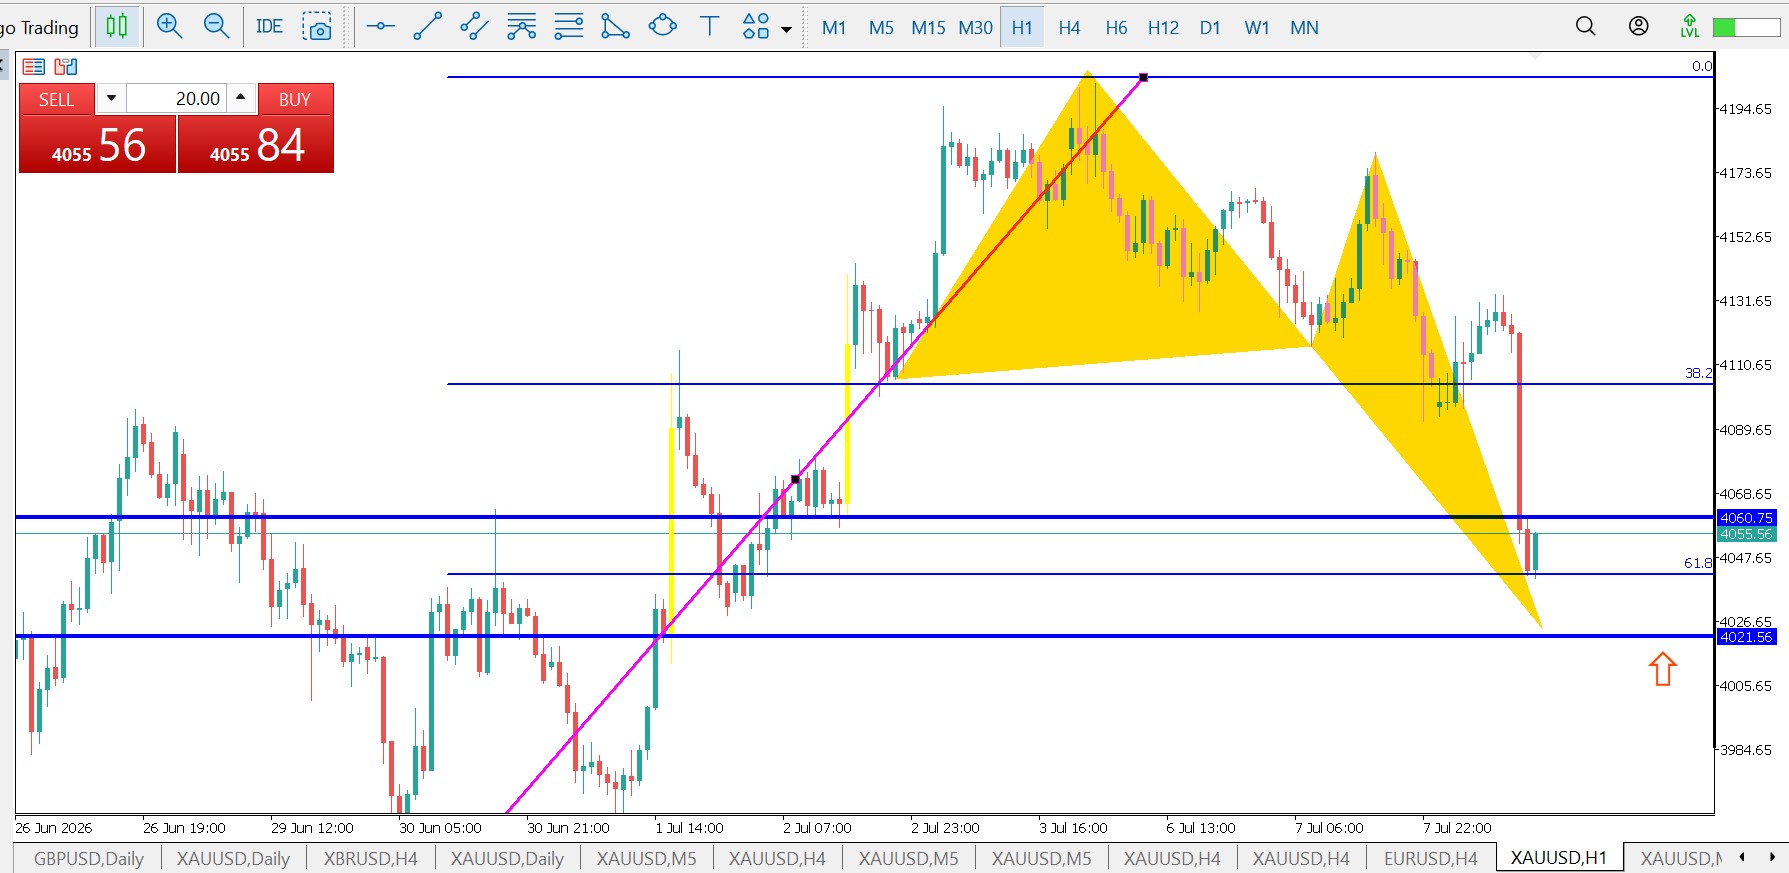Switch chart to M30 timeframe
This screenshot has width=1789, height=873.
975,28
